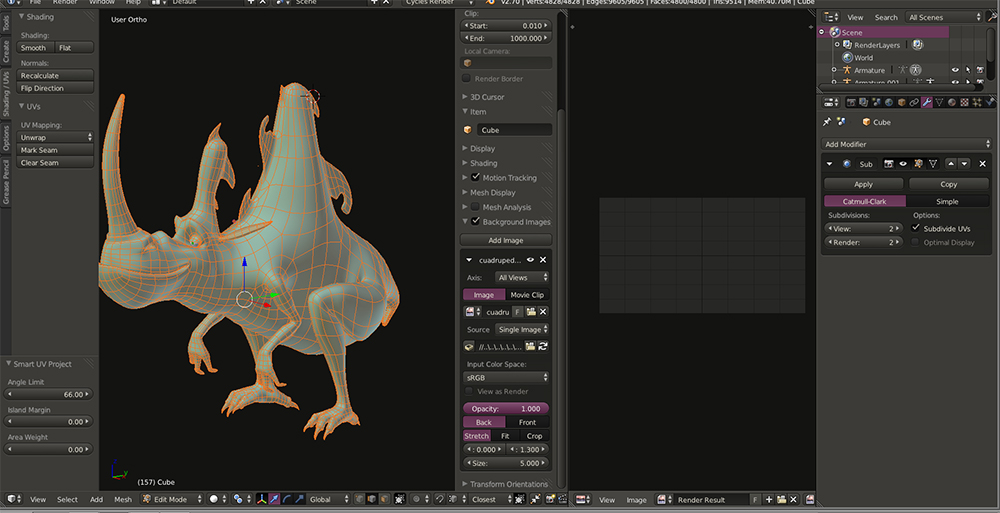Open the Modifiers wrench properties tab
The image size is (1000, 513).
click(x=927, y=102)
